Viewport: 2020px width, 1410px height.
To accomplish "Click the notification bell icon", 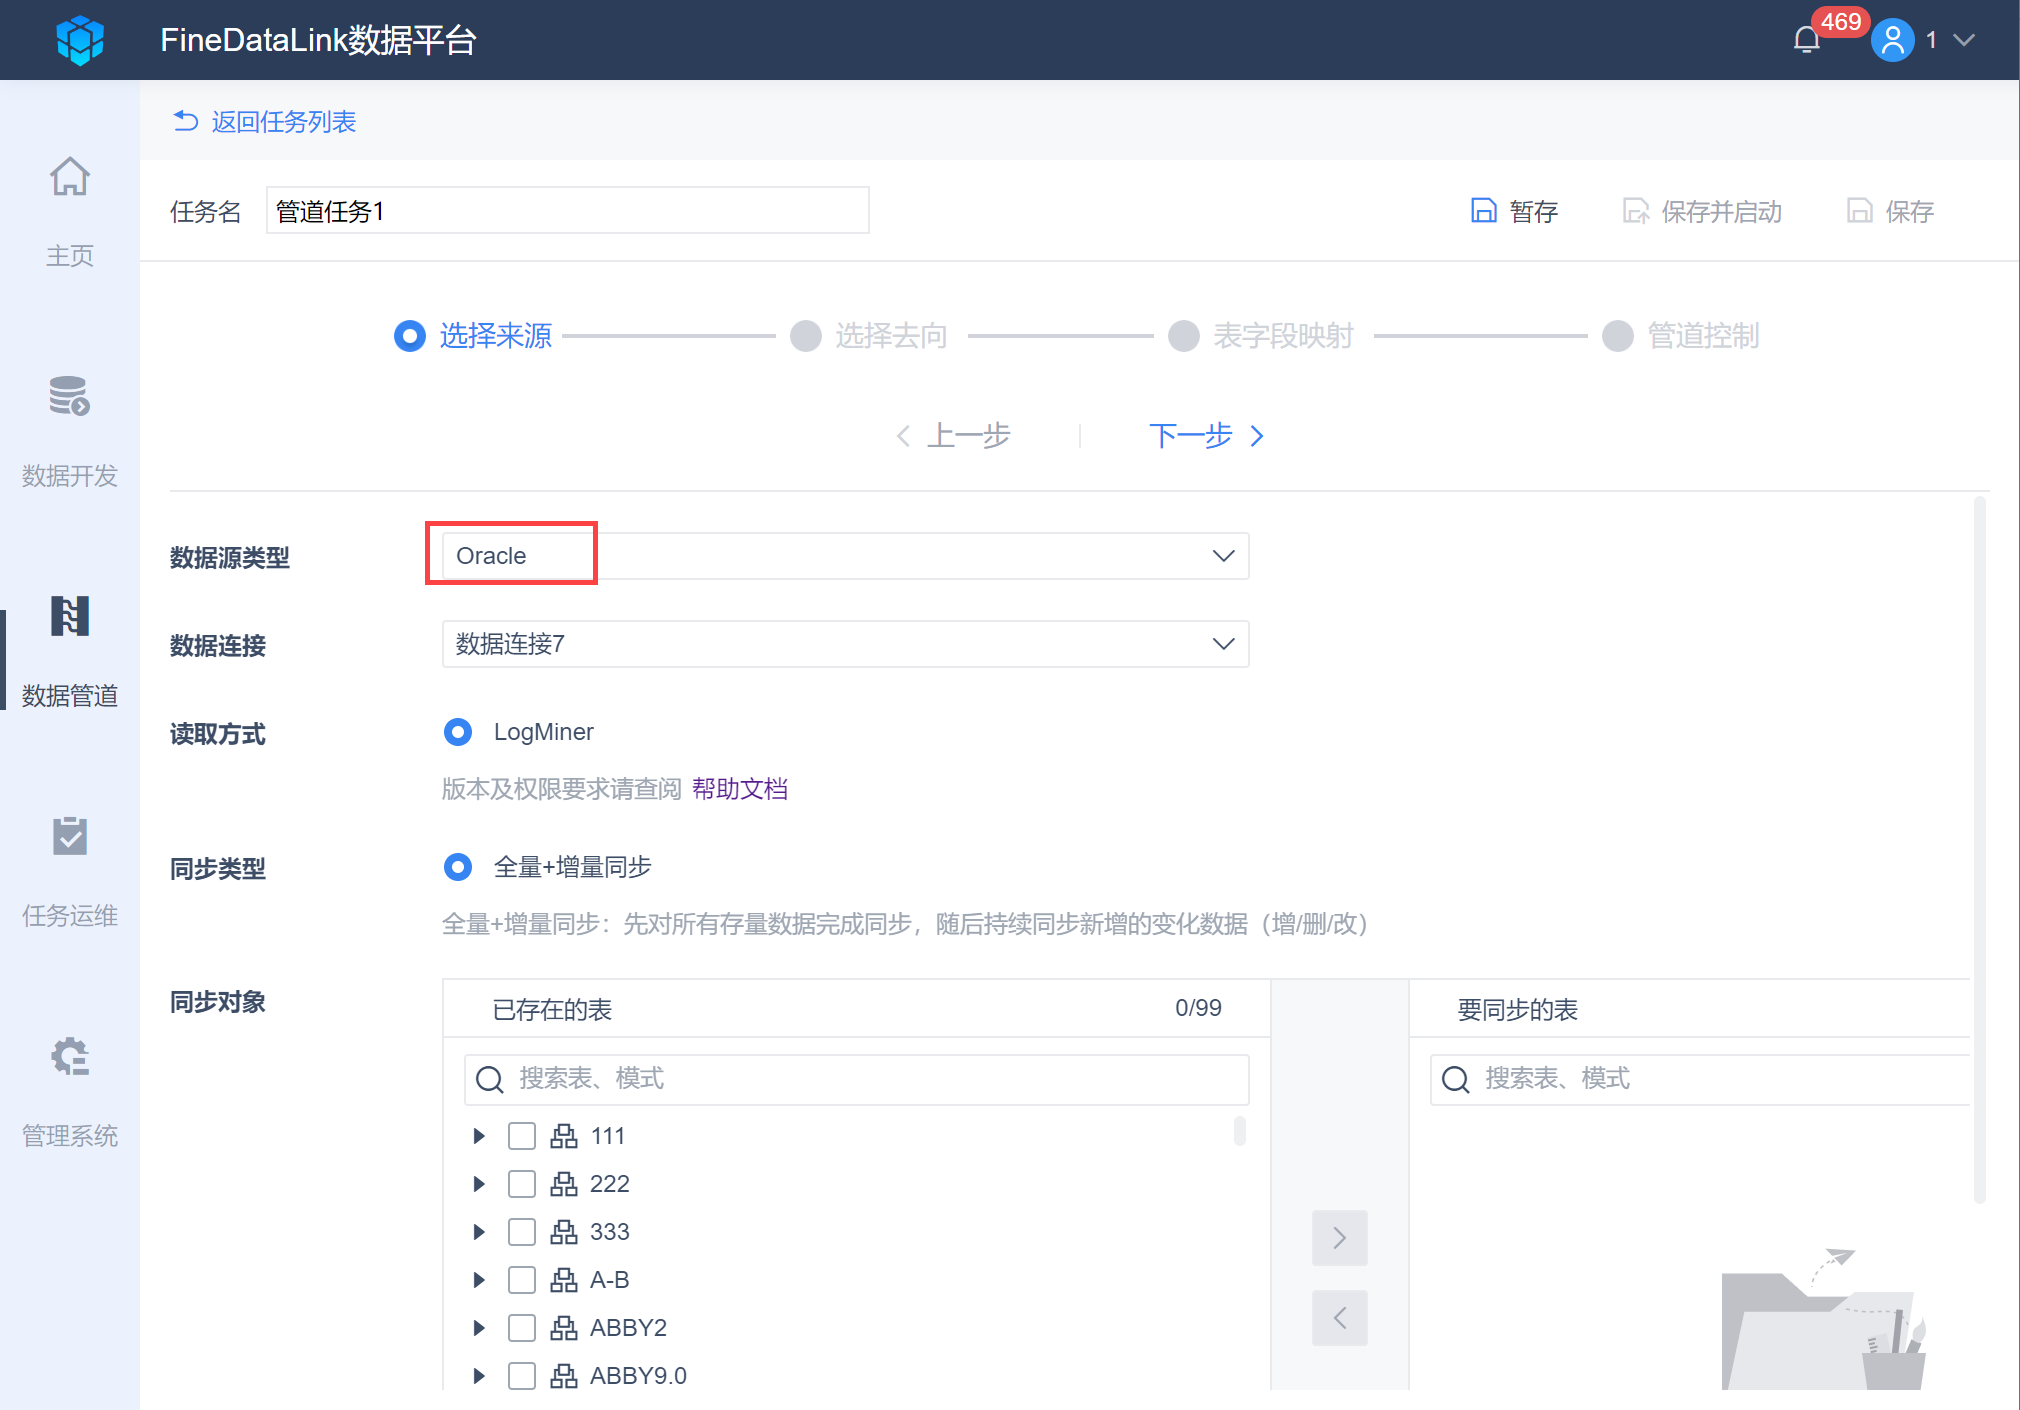I will tap(1806, 40).
